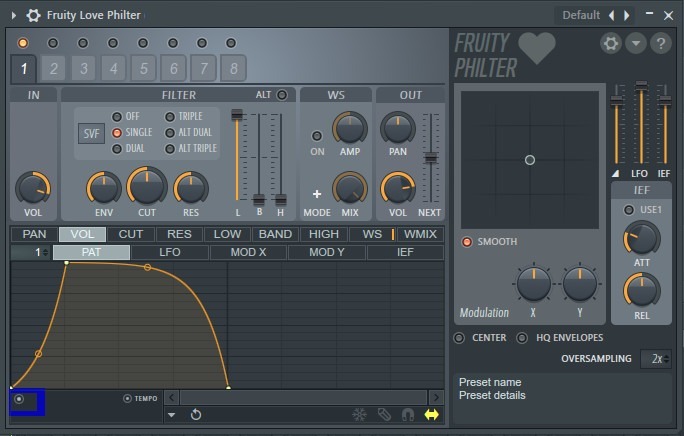Enable the envelope LED at bottom left
Image resolution: width=684 pixels, height=436 pixels.
coord(19,399)
